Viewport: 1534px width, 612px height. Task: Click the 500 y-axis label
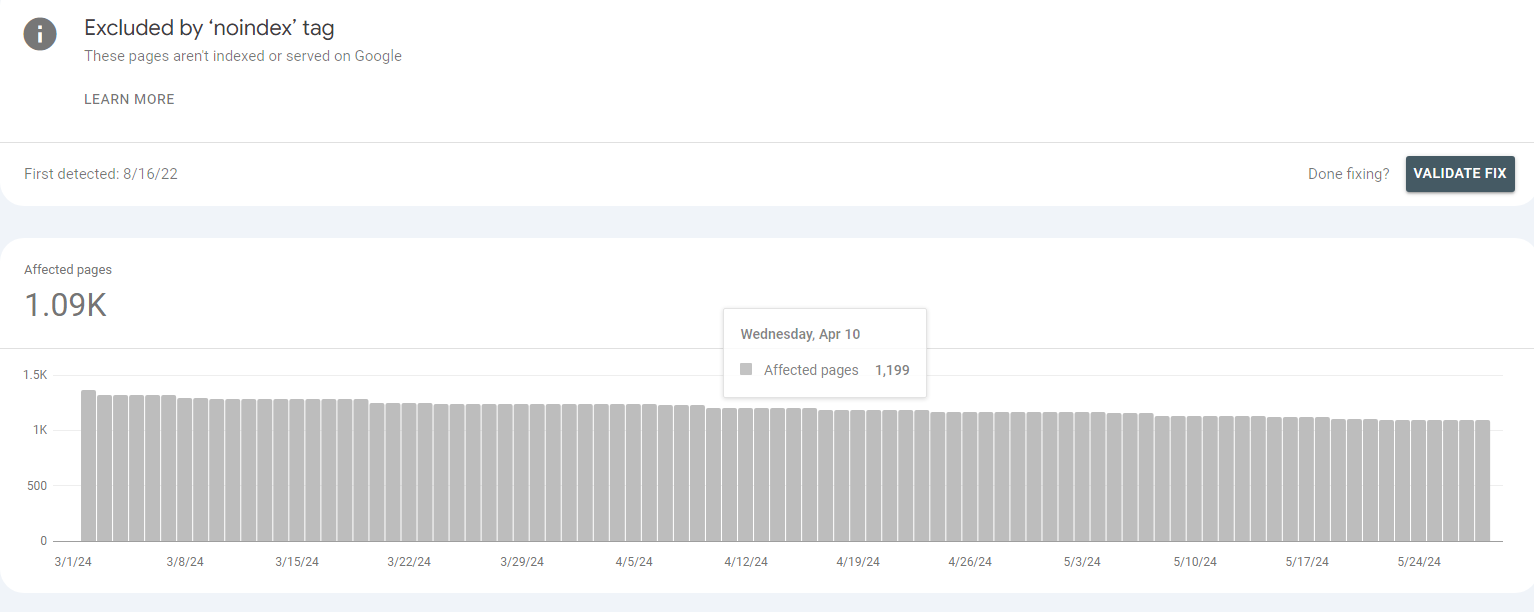click(36, 486)
